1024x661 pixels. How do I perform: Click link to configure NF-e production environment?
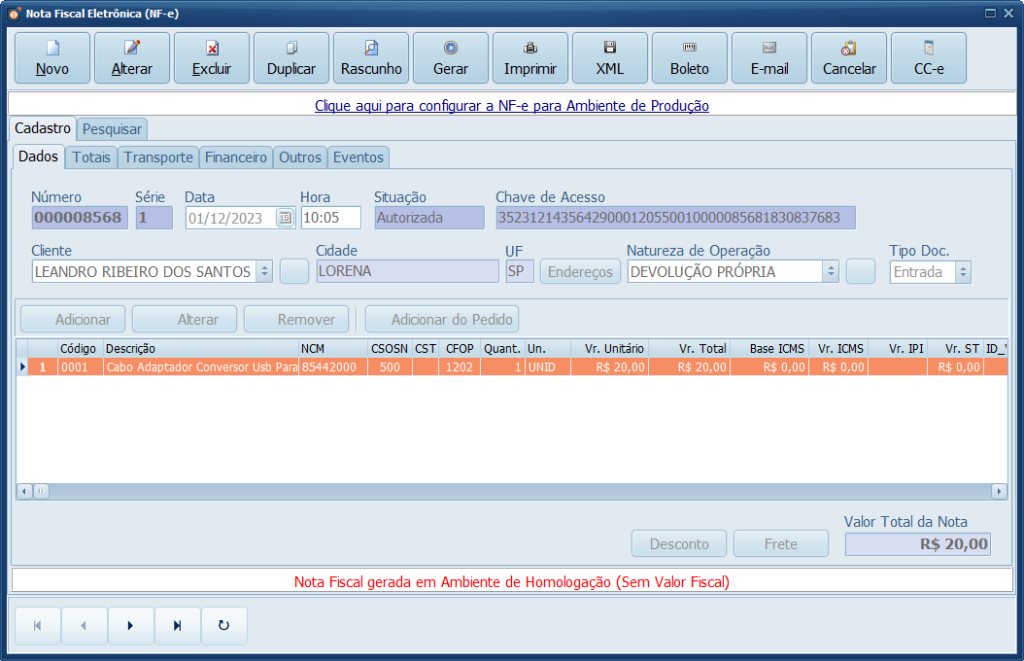point(511,105)
